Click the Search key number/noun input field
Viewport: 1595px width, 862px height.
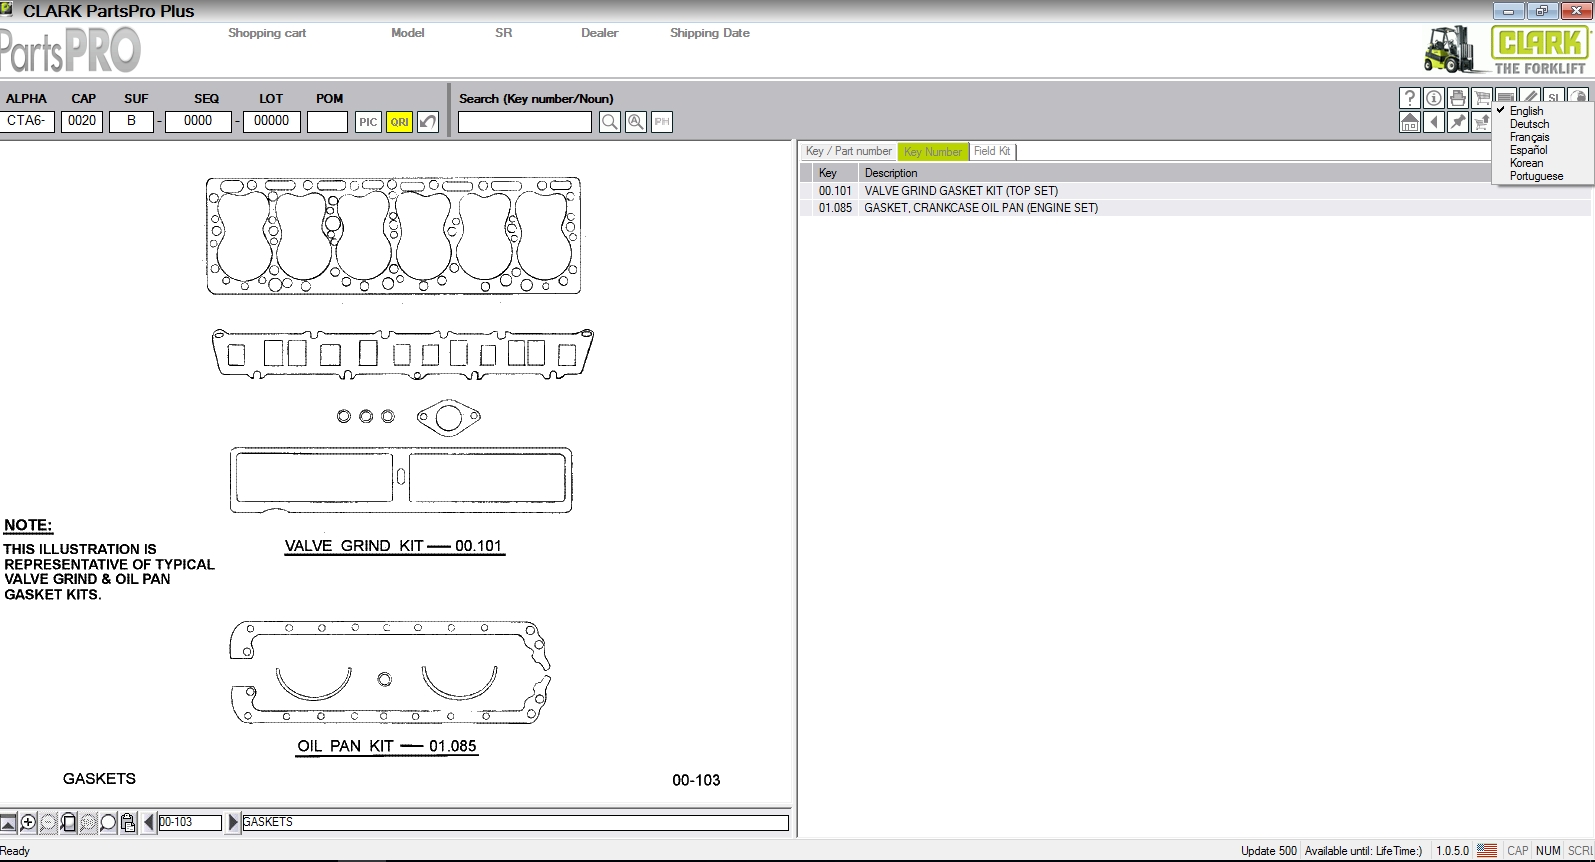coord(524,122)
